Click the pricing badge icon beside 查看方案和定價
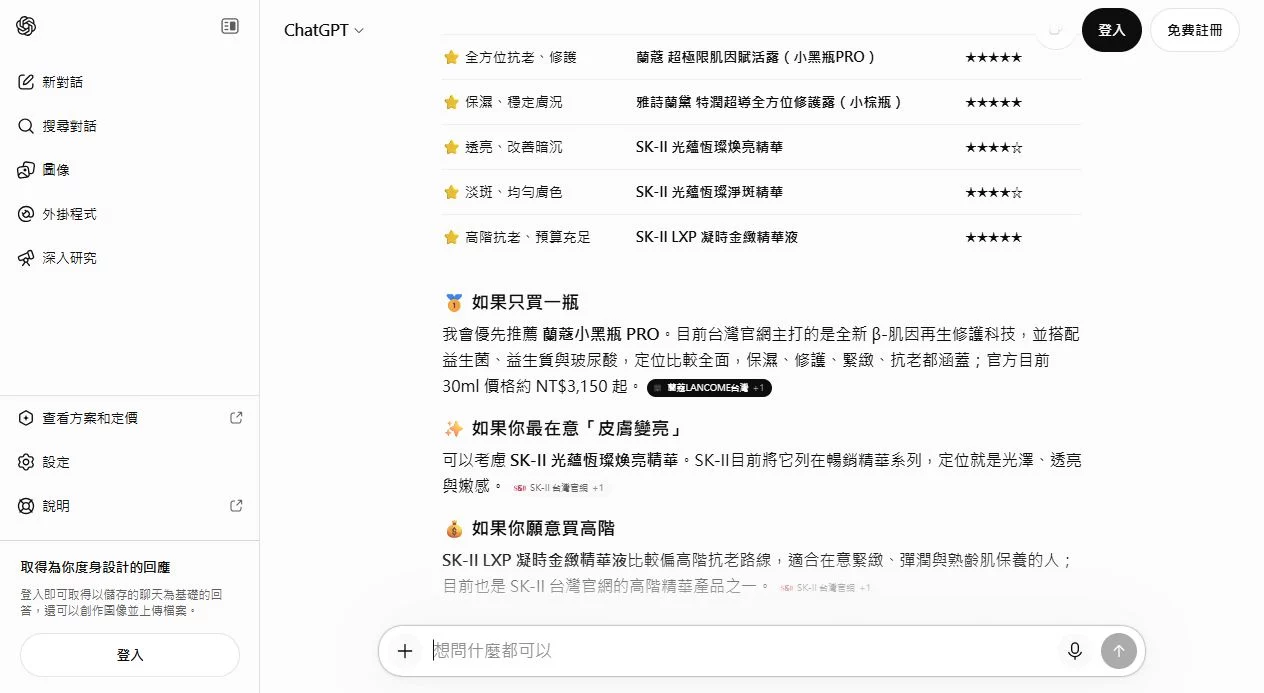The height and width of the screenshot is (693, 1264). click(26, 418)
